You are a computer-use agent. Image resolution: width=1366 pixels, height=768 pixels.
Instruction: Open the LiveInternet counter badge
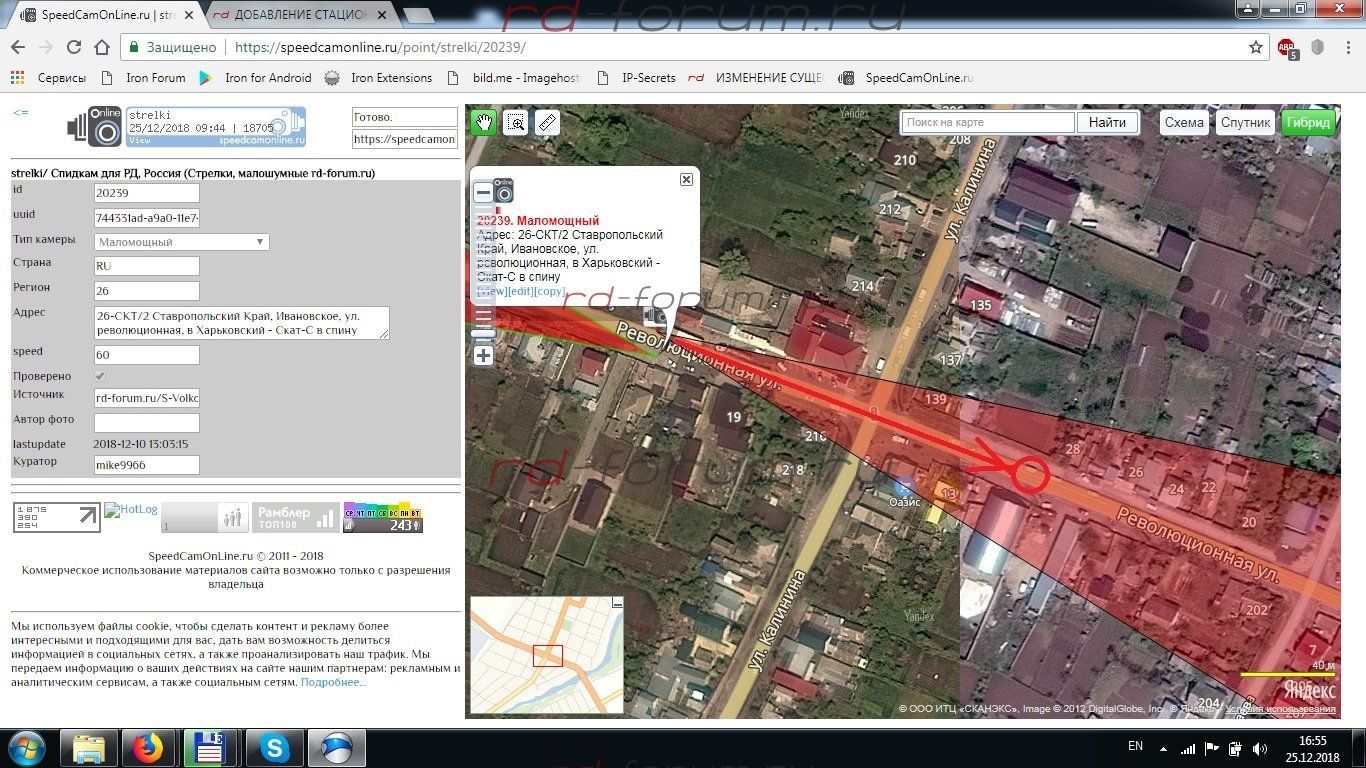click(x=56, y=517)
